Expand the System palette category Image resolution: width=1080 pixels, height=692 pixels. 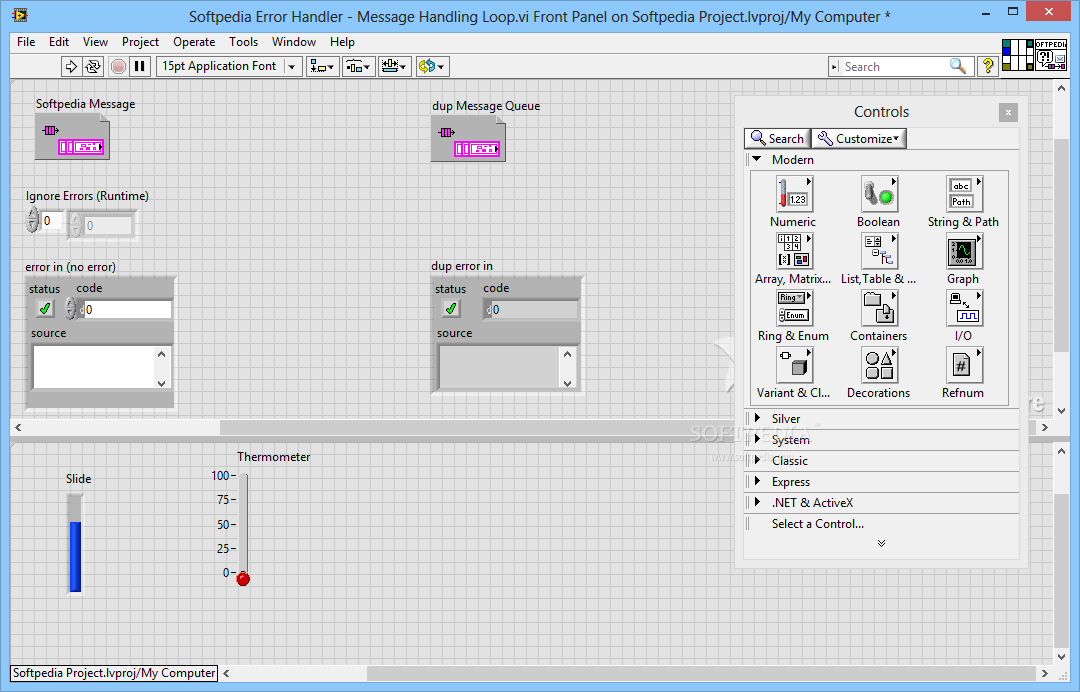tap(757, 439)
